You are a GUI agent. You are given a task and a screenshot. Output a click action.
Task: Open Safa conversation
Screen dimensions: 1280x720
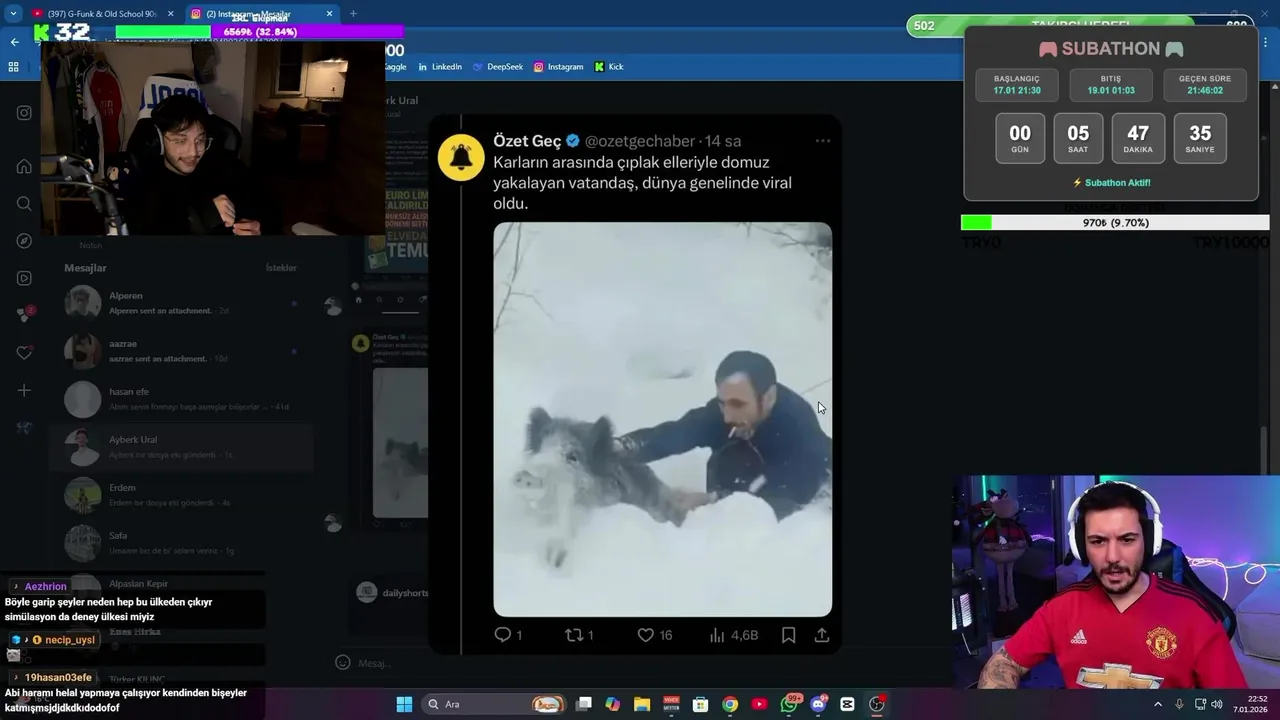181,542
